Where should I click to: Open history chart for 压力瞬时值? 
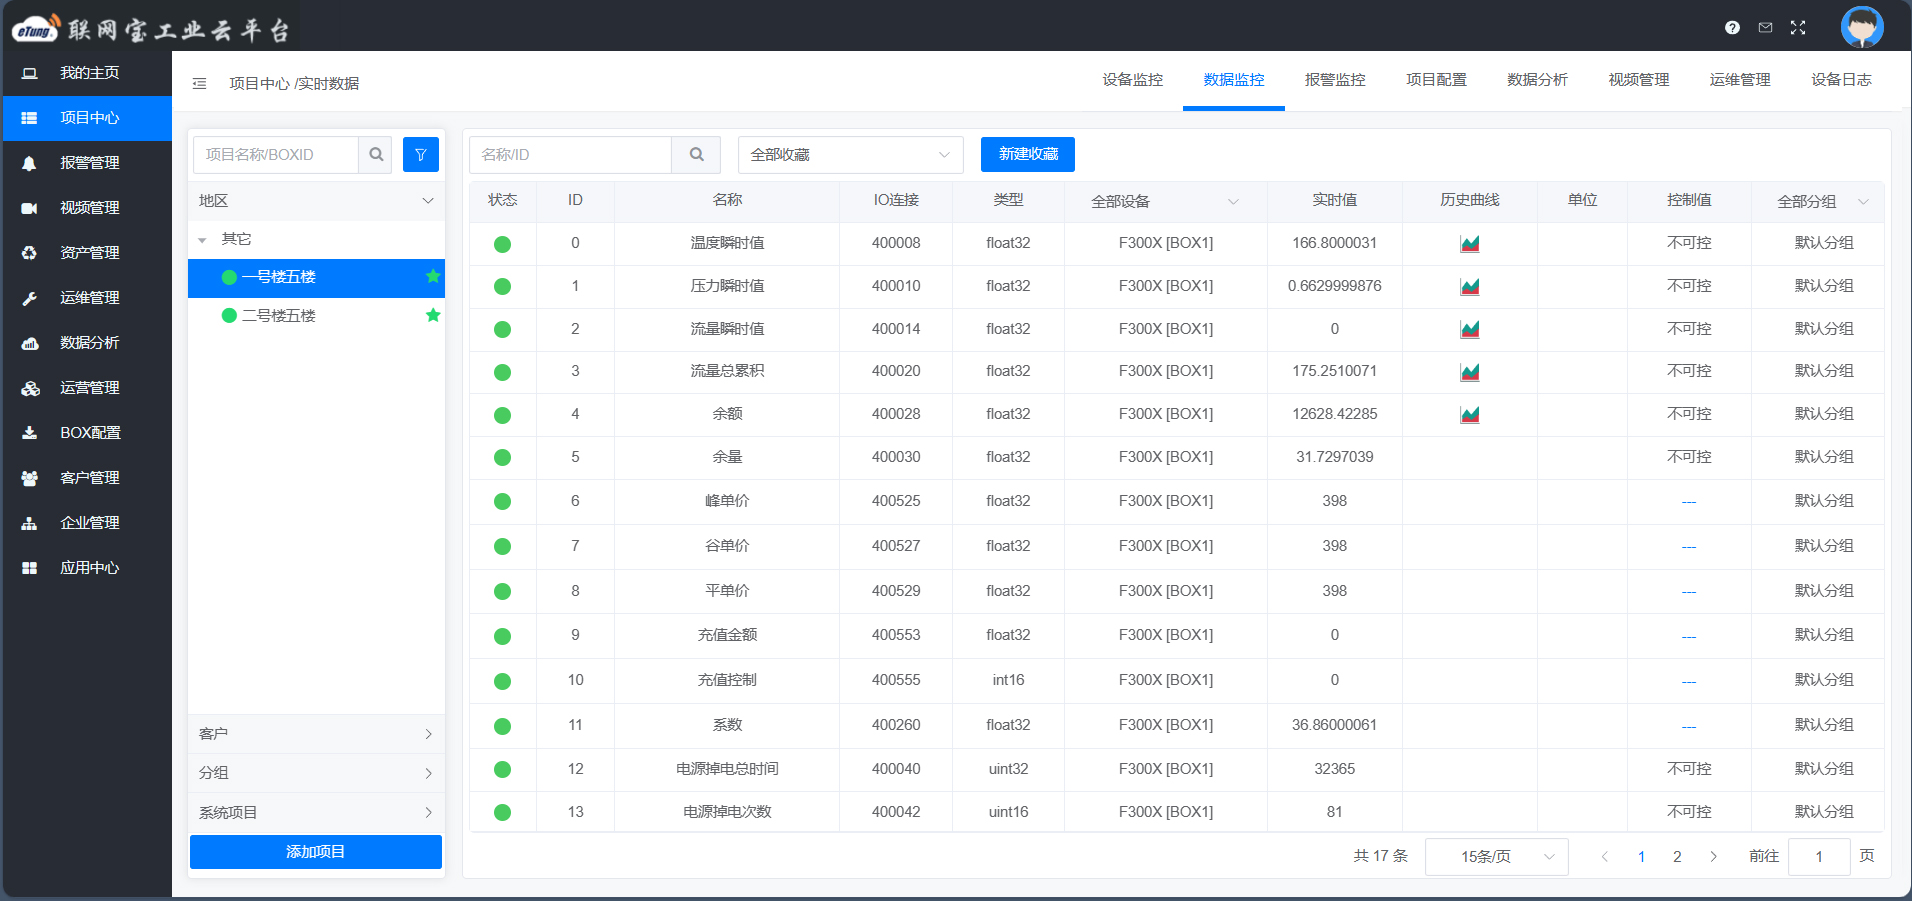click(1469, 287)
